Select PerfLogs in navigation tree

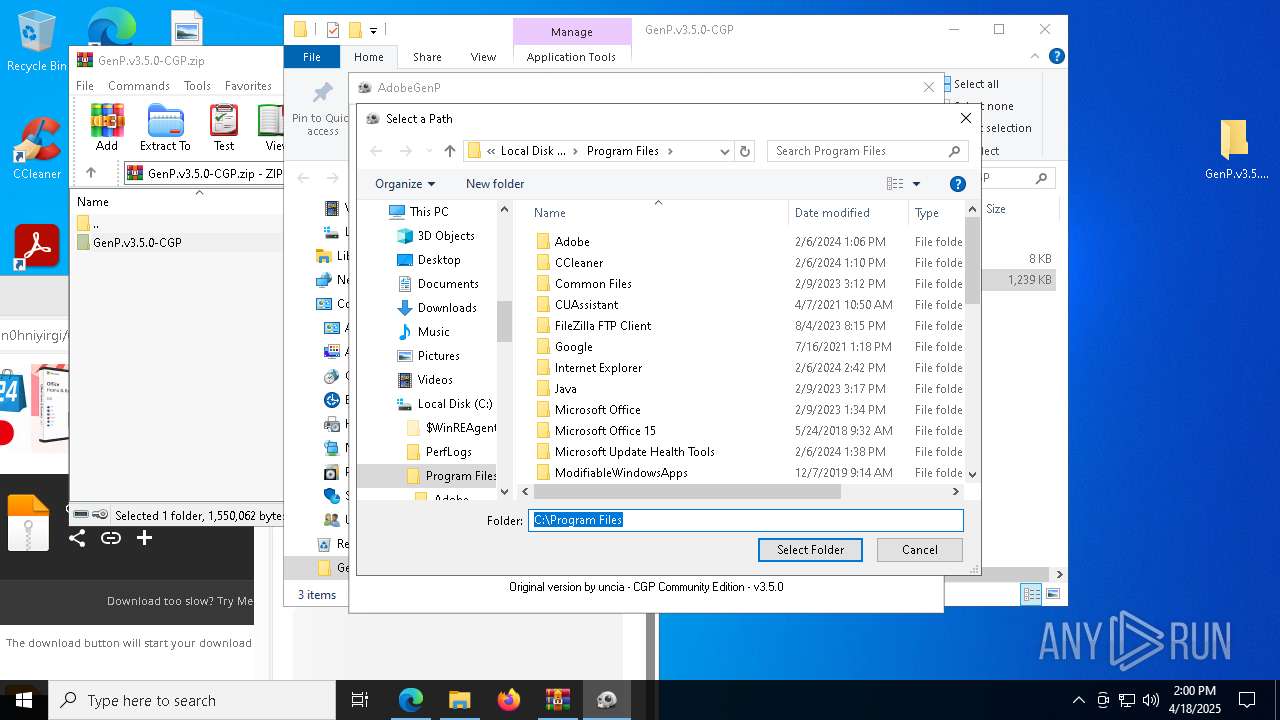click(x=448, y=452)
